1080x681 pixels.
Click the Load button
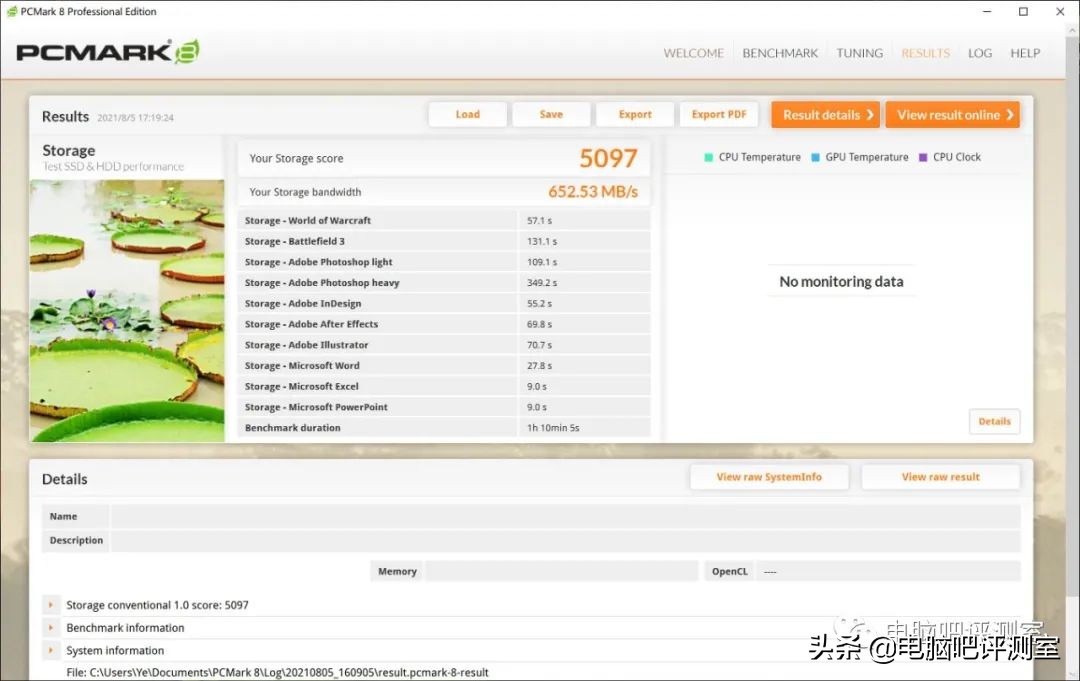point(467,114)
